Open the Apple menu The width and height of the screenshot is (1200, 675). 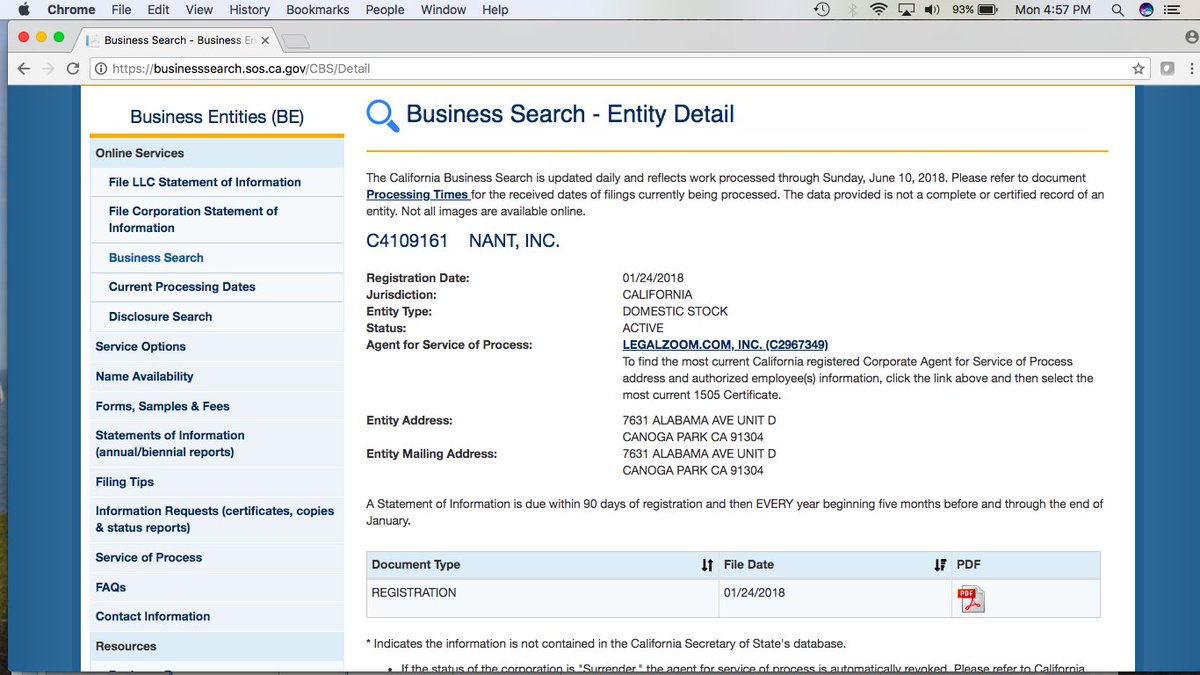pyautogui.click(x=24, y=10)
